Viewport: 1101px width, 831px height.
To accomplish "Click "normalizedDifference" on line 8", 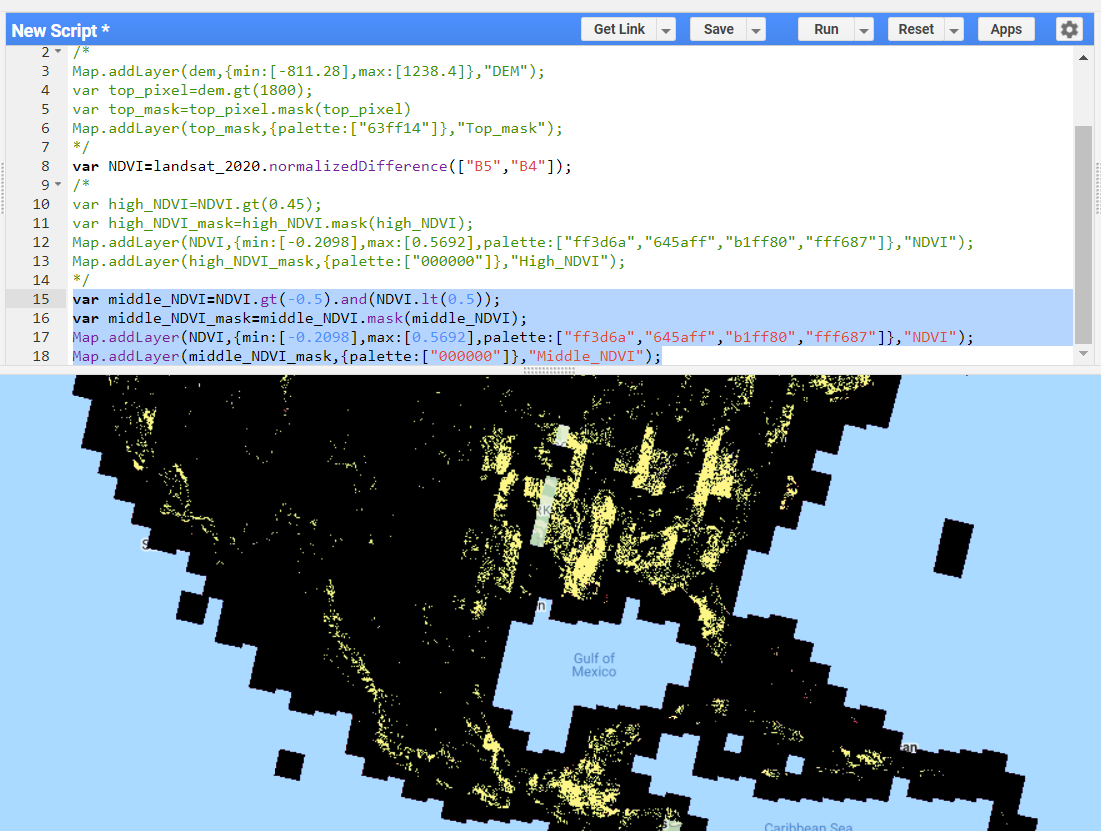I will (358, 166).
